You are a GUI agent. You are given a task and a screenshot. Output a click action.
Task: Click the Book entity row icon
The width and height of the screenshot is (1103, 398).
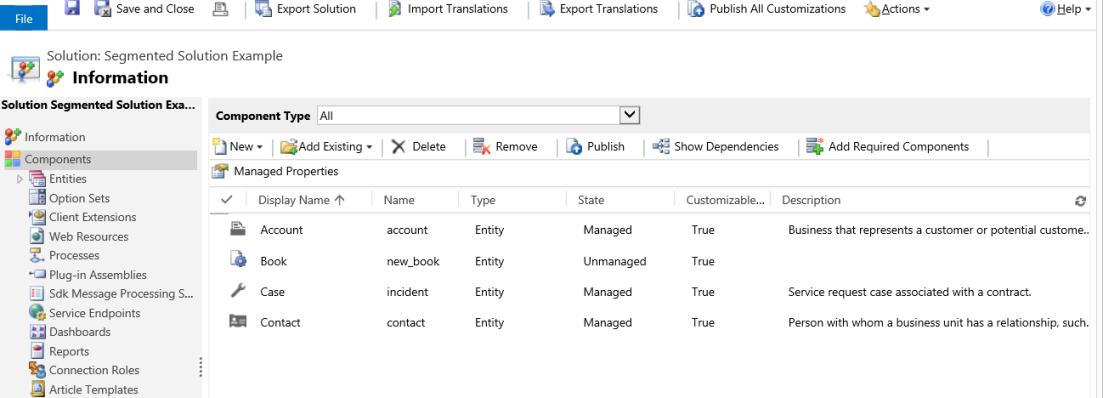point(238,261)
